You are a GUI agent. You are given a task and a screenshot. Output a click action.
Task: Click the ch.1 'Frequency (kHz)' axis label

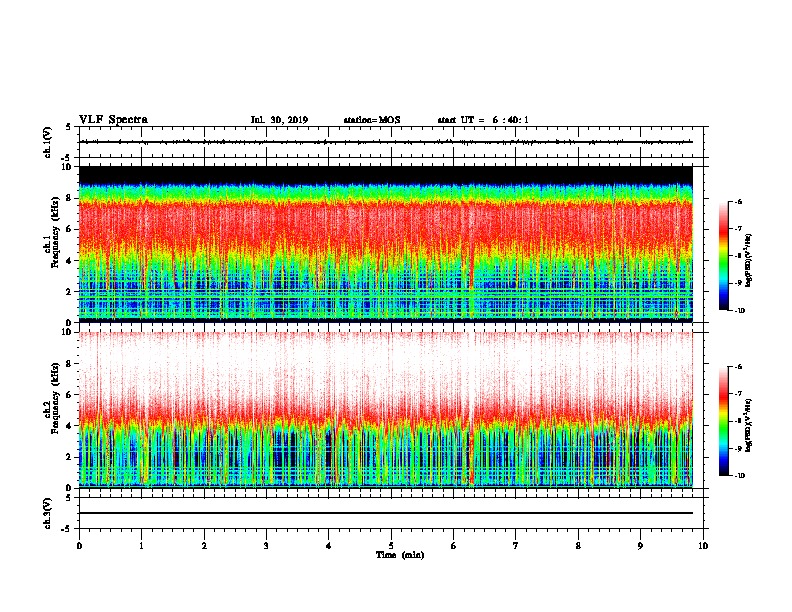tap(55, 232)
